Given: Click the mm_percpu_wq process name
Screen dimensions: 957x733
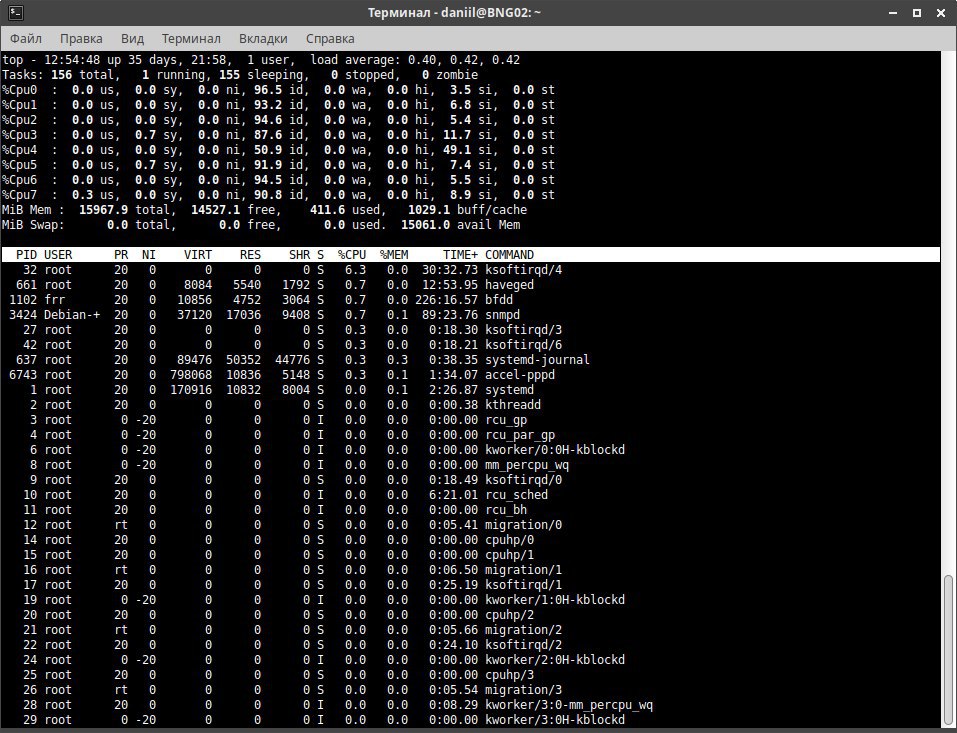Looking at the screenshot, I should [x=527, y=465].
